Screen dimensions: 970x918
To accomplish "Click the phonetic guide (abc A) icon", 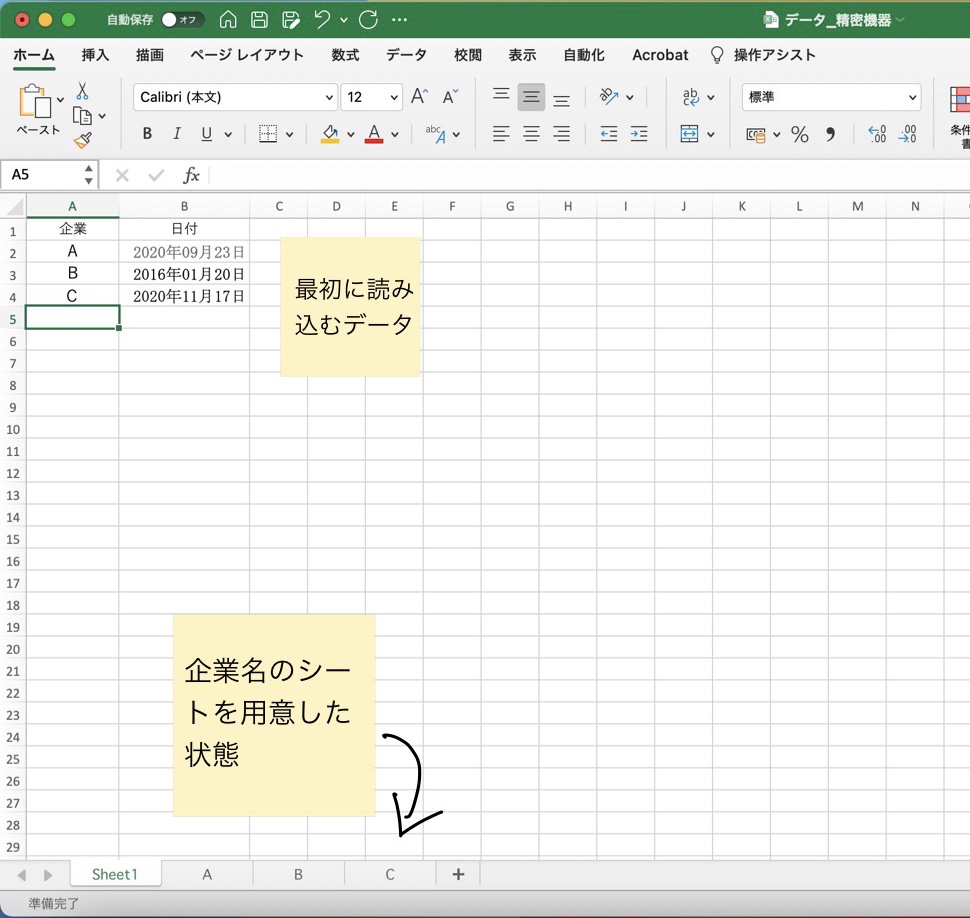I will click(x=436, y=134).
